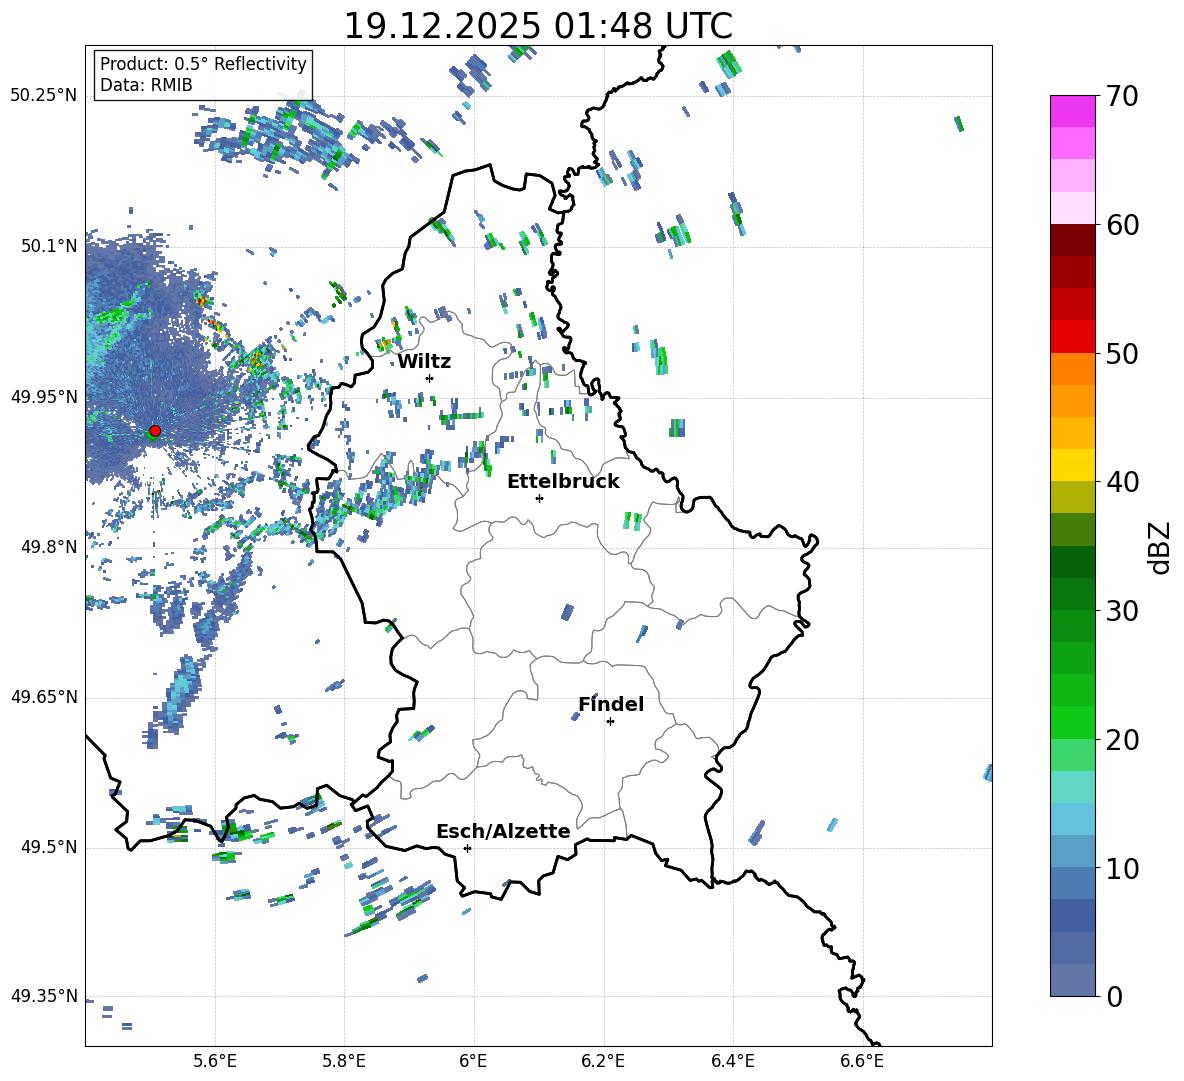
Task: Click the red radar site marker dot
Action: (x=154, y=431)
